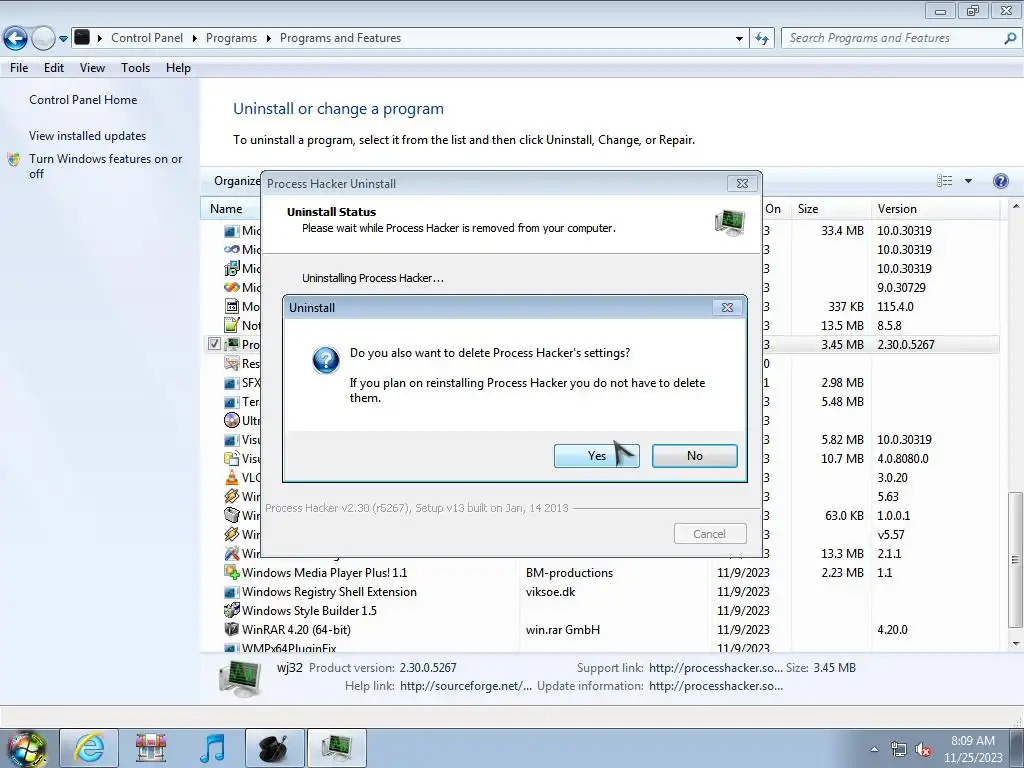Screen dimensions: 1024x768
Task: Select Windows Style Builder 1.5 entry
Action: coord(309,611)
